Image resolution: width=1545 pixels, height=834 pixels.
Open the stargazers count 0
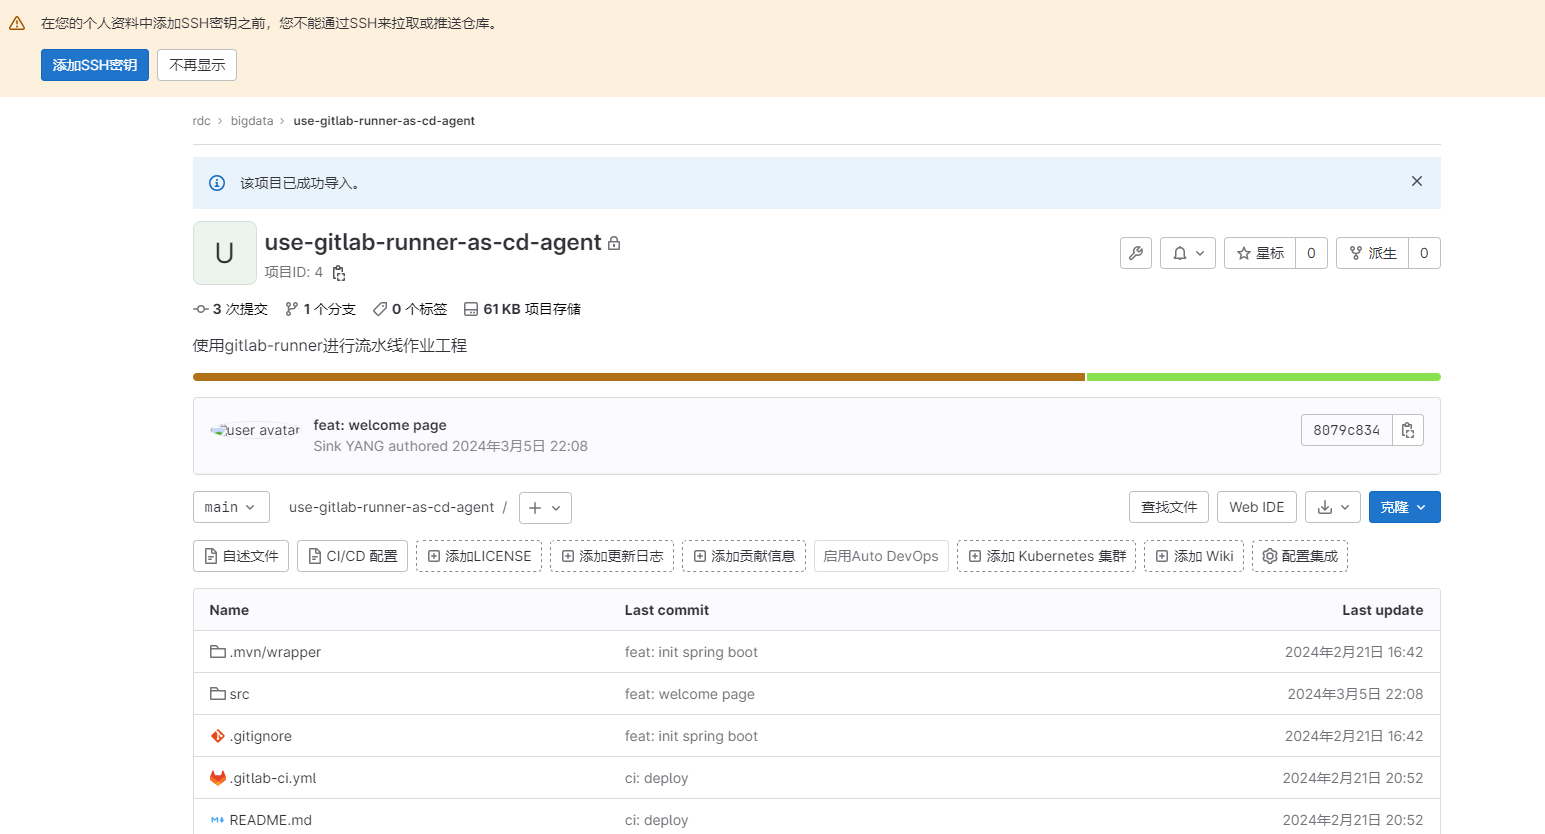pyautogui.click(x=1311, y=253)
